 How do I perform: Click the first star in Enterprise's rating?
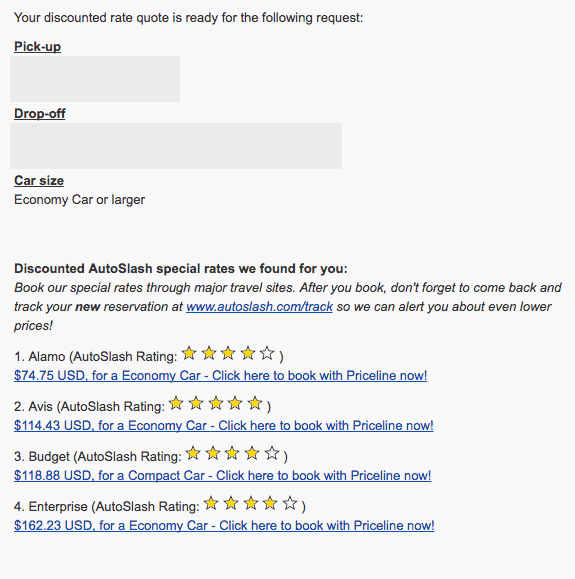click(x=211, y=503)
